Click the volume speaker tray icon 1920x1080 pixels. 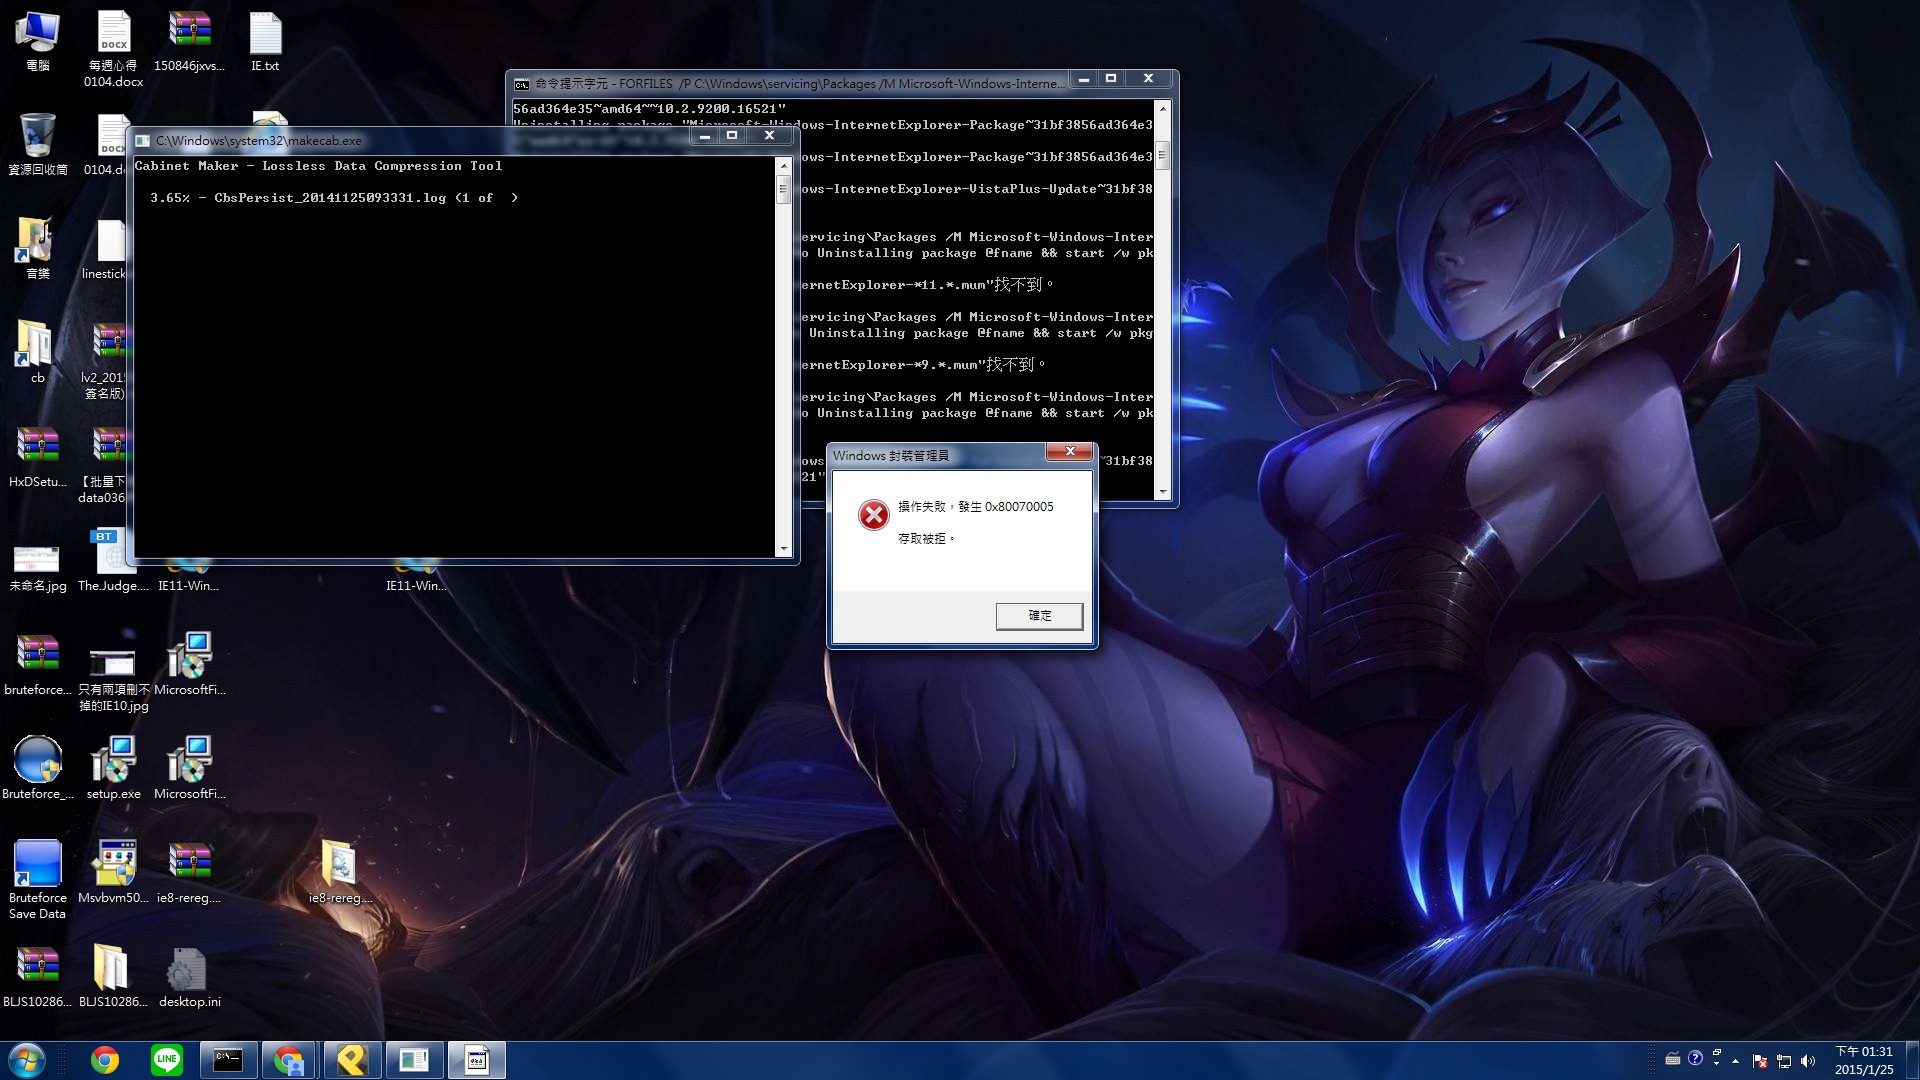tap(1808, 1061)
